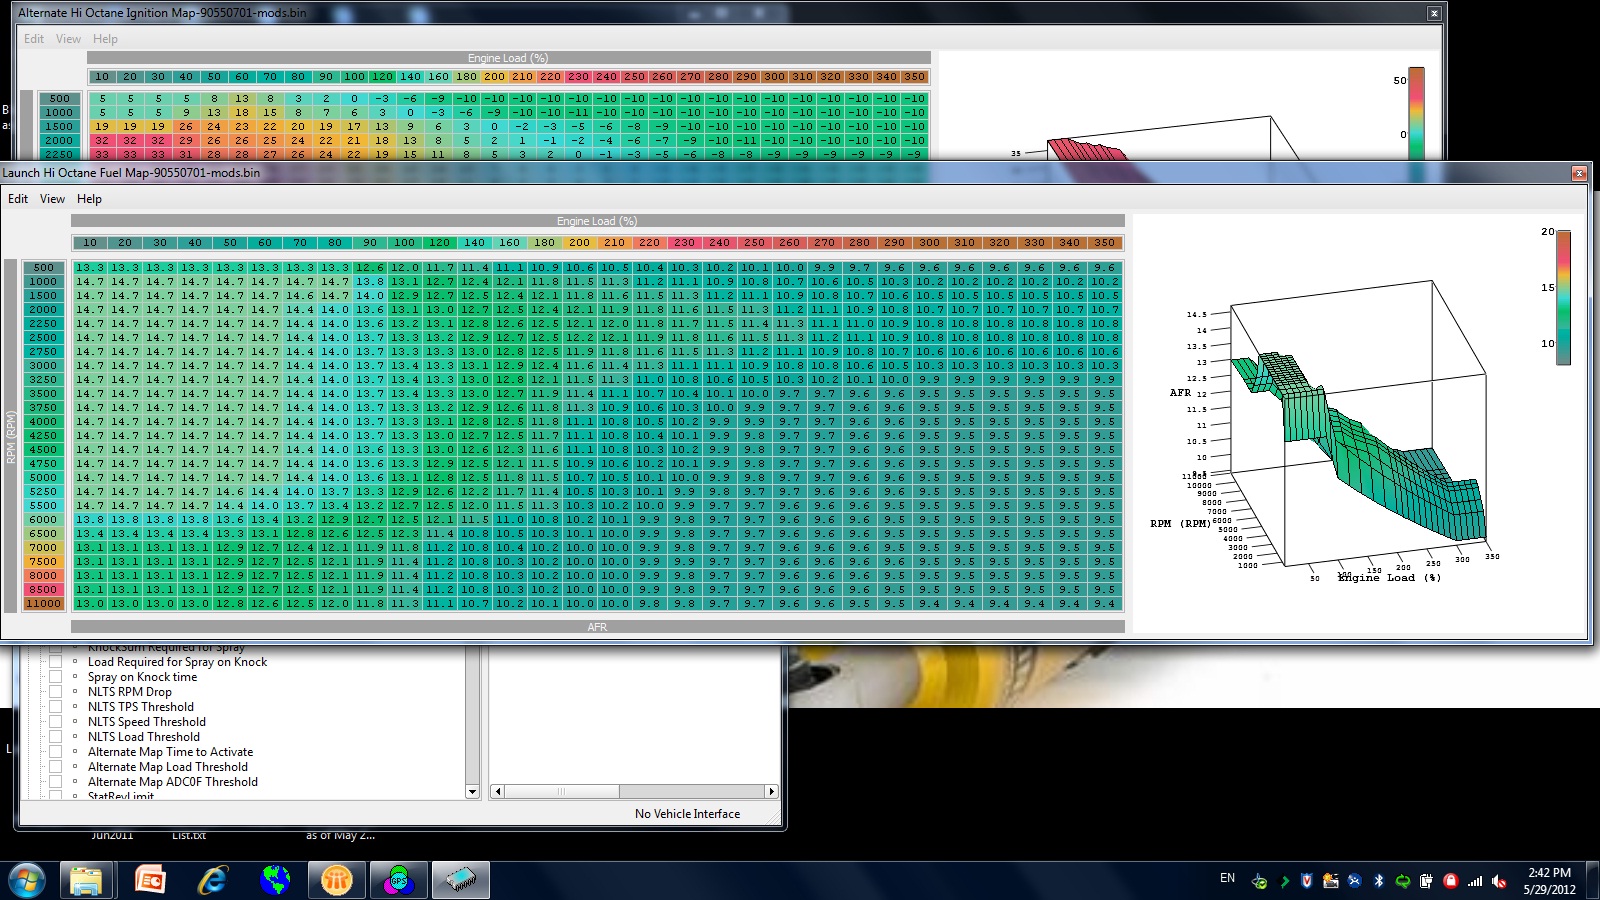Select the 500 RPM row header in fuel map
The image size is (1600, 900).
(44, 268)
